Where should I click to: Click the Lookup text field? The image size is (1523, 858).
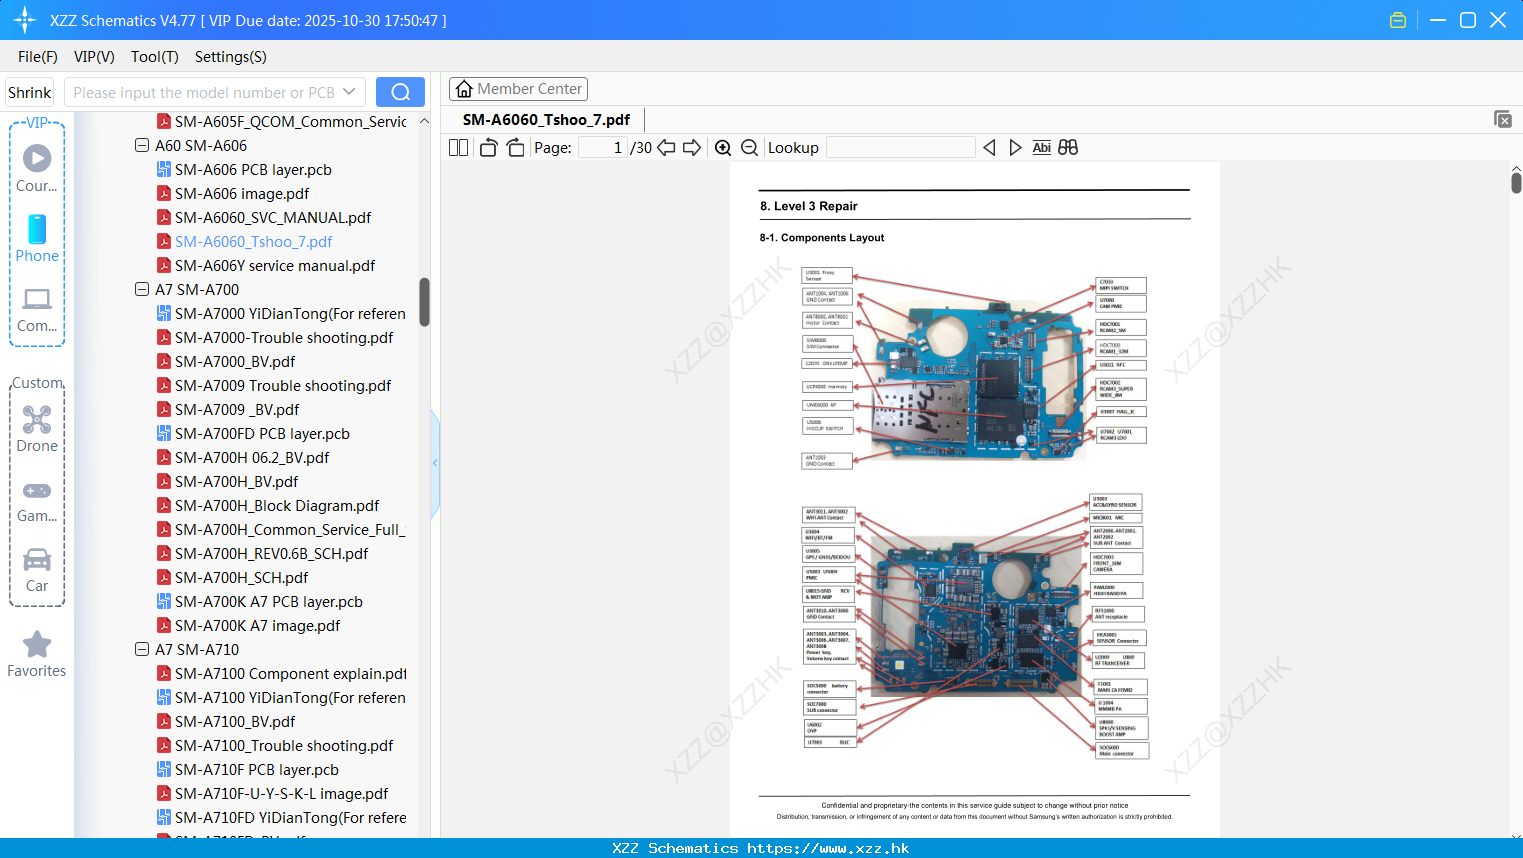[901, 148]
